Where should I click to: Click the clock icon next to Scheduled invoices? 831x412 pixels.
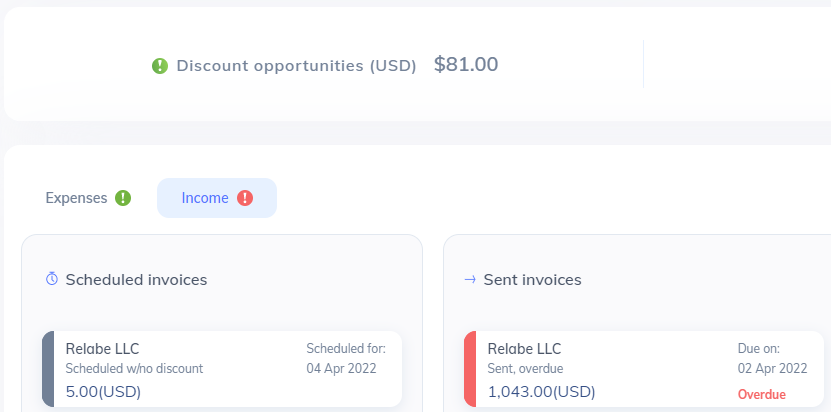click(x=52, y=279)
